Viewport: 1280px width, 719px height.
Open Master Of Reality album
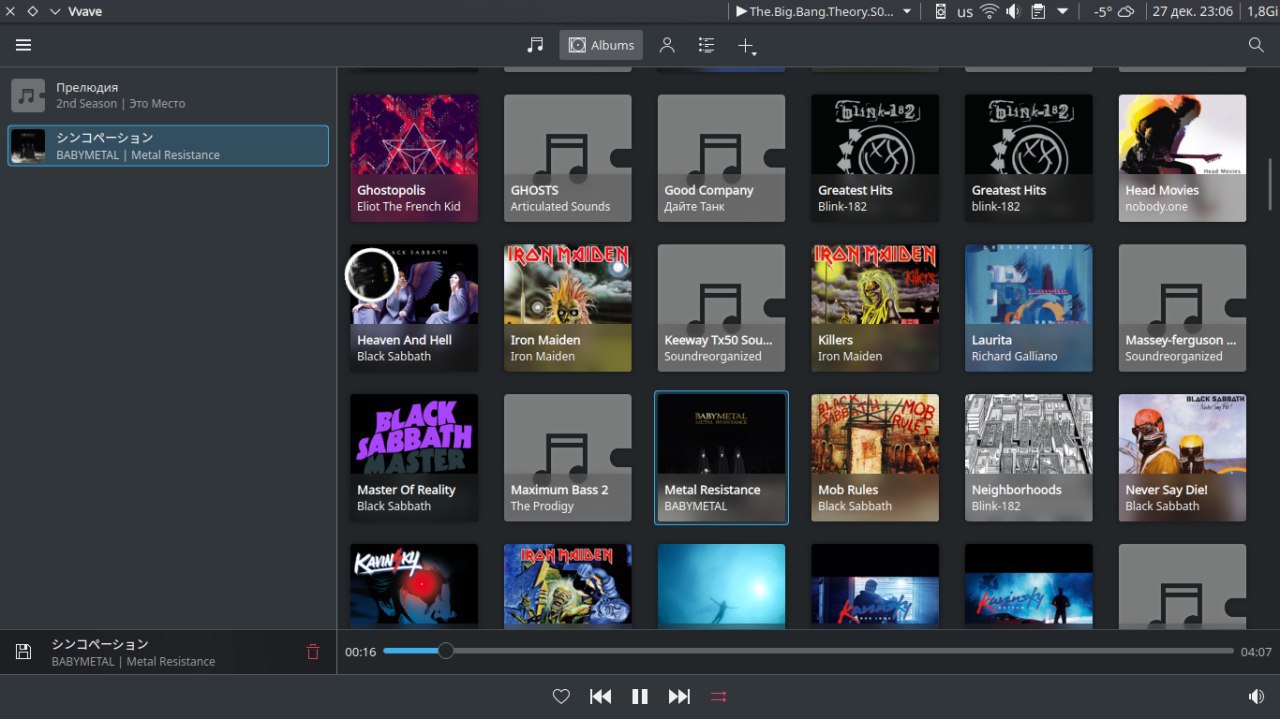414,458
